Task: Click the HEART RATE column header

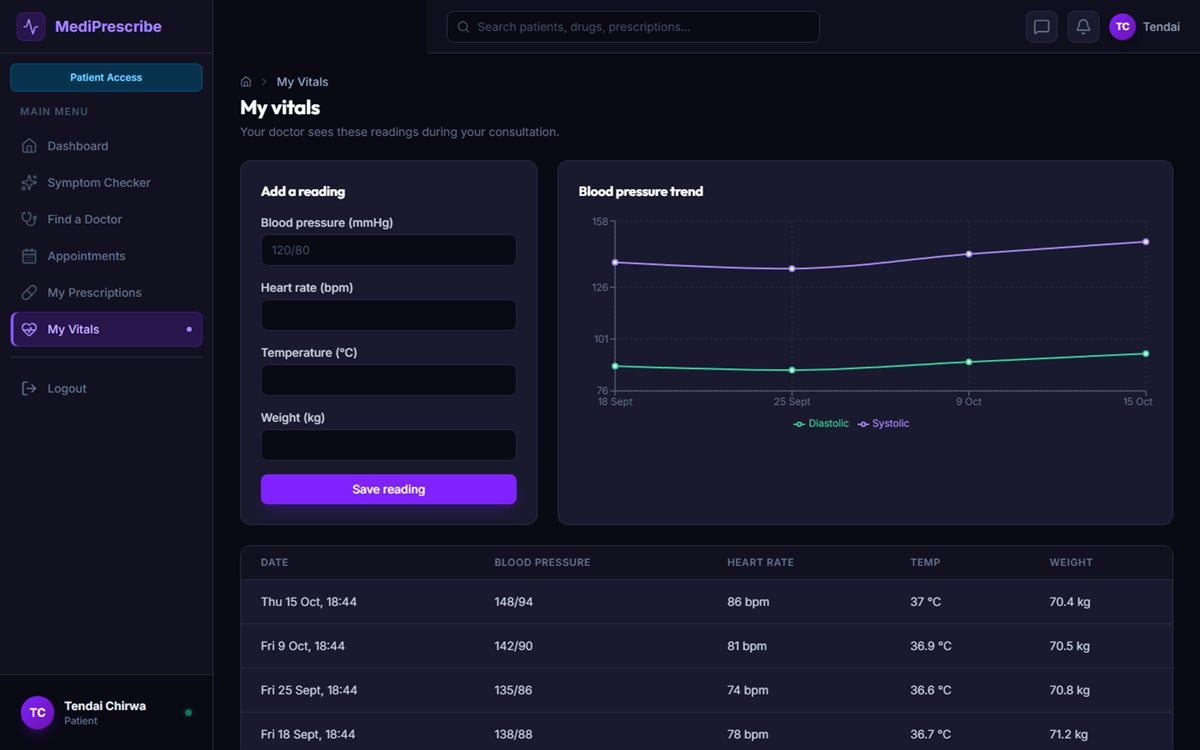Action: click(760, 563)
